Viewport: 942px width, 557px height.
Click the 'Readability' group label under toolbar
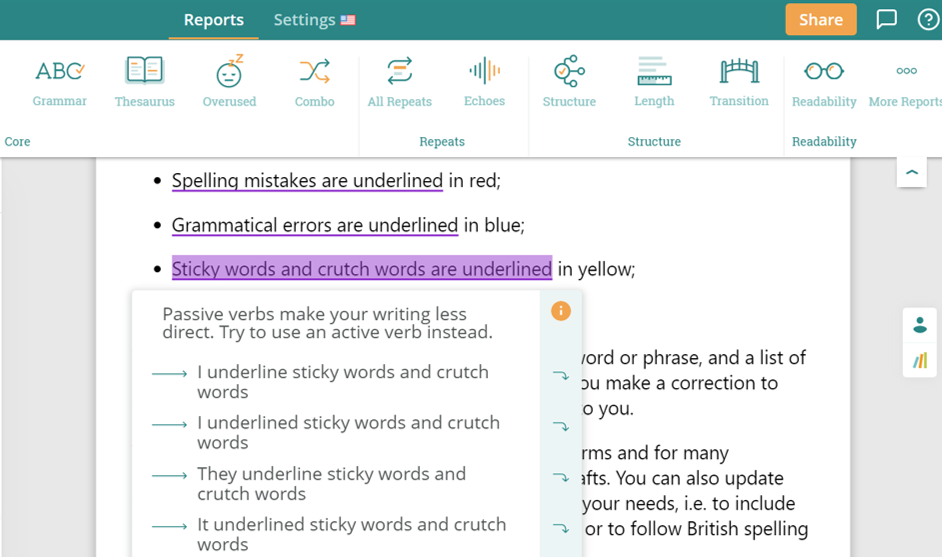(824, 141)
